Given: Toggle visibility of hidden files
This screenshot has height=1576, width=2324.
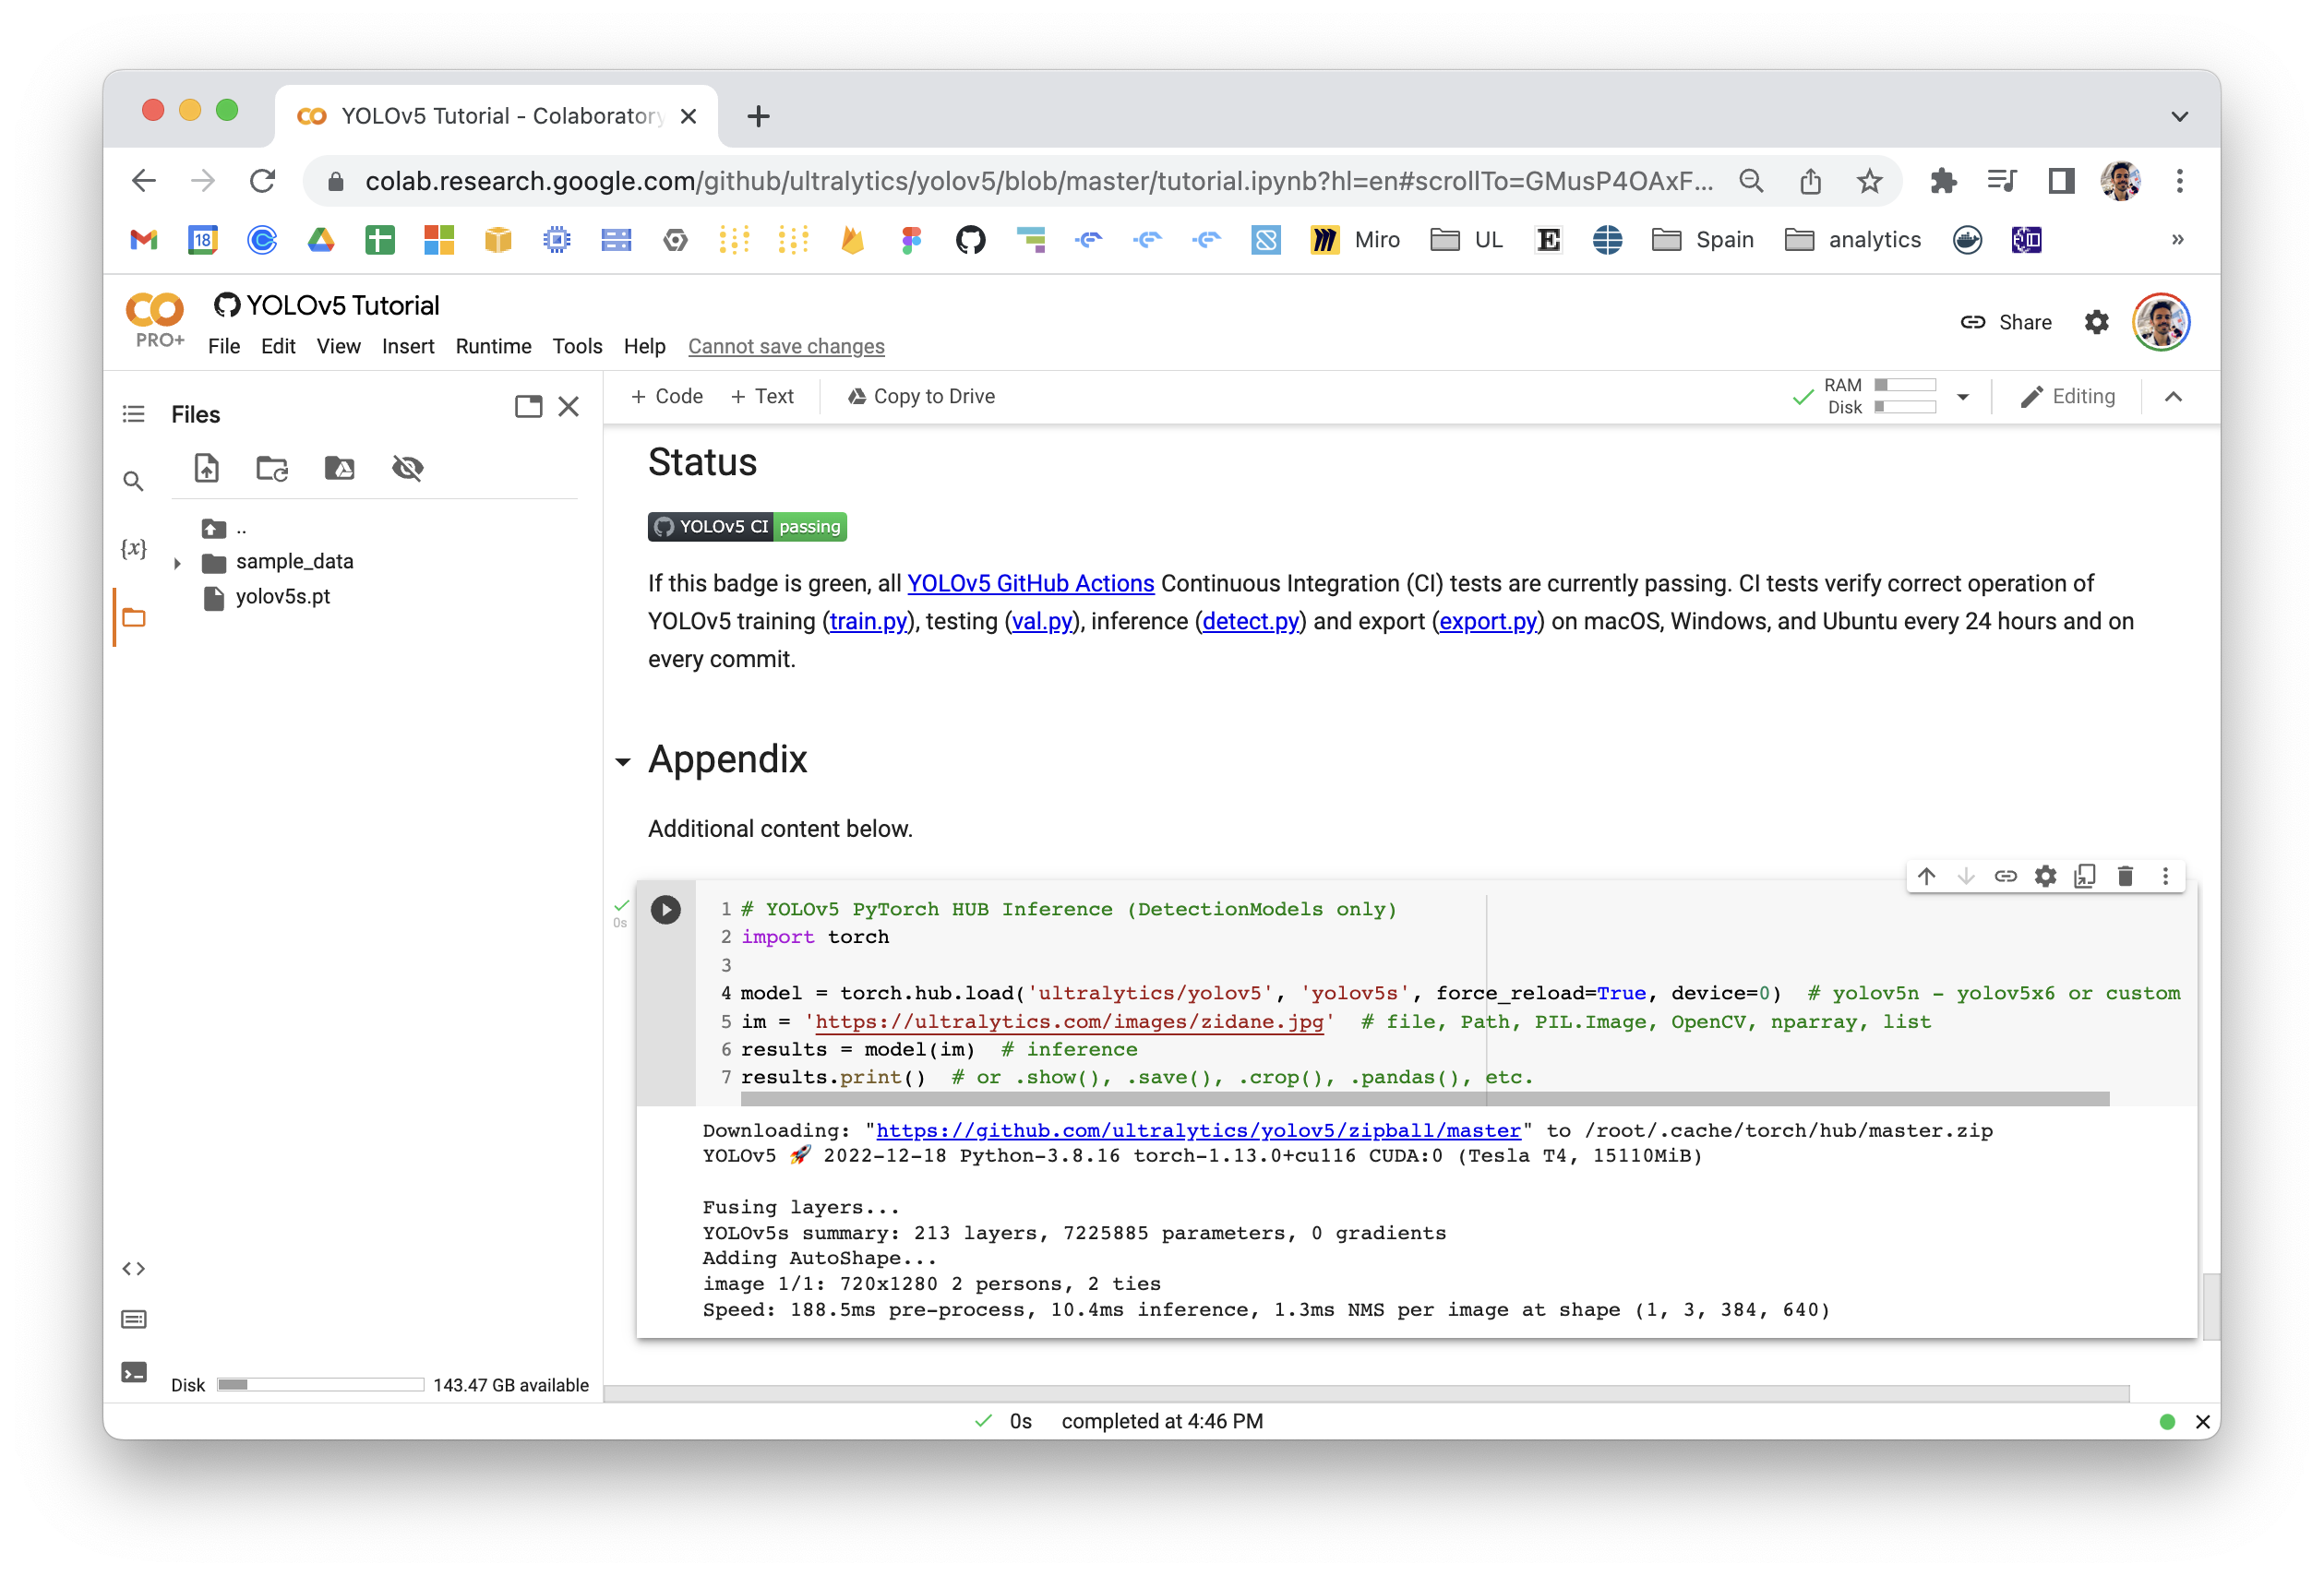Looking at the screenshot, I should point(409,468).
